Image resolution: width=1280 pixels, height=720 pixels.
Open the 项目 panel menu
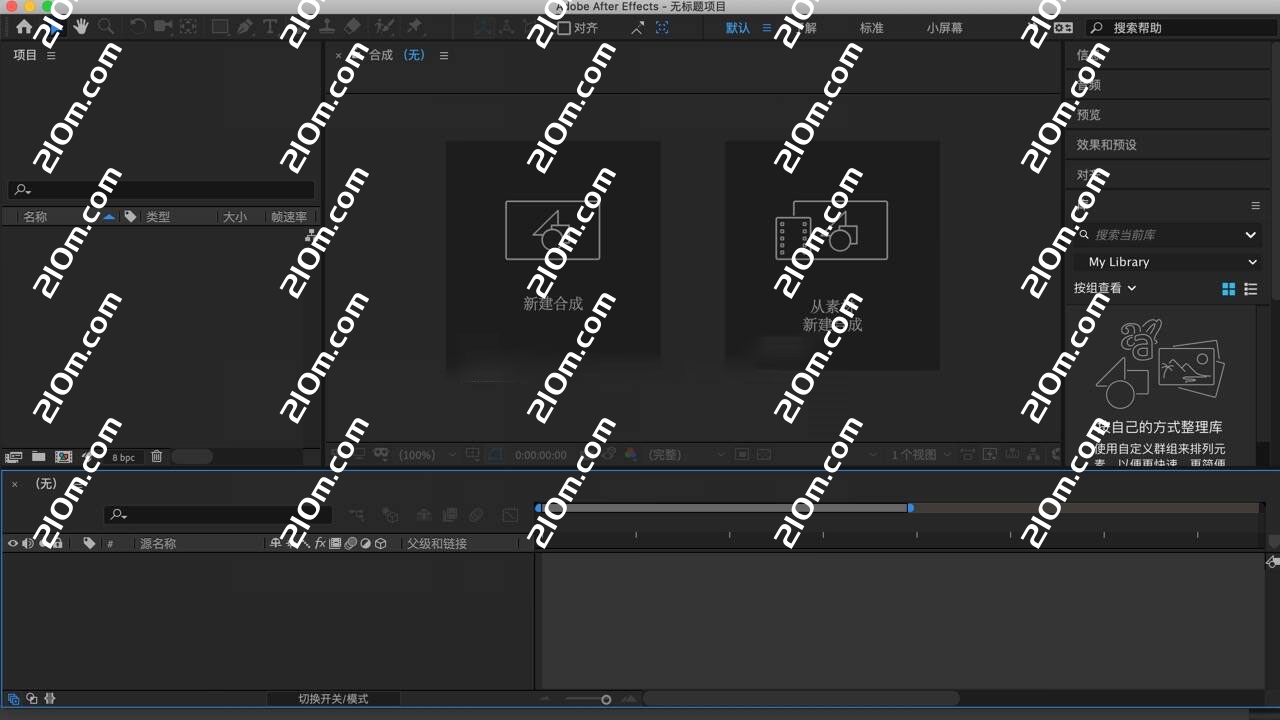[x=51, y=56]
